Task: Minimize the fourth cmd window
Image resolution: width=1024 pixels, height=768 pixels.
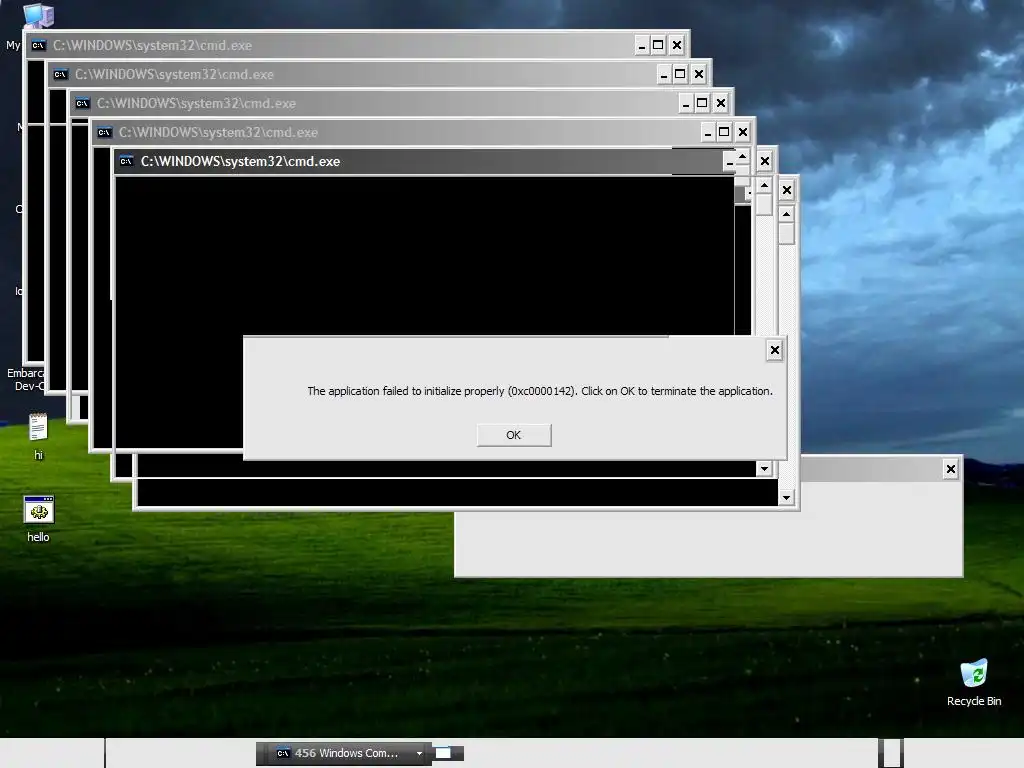Action: click(x=707, y=133)
